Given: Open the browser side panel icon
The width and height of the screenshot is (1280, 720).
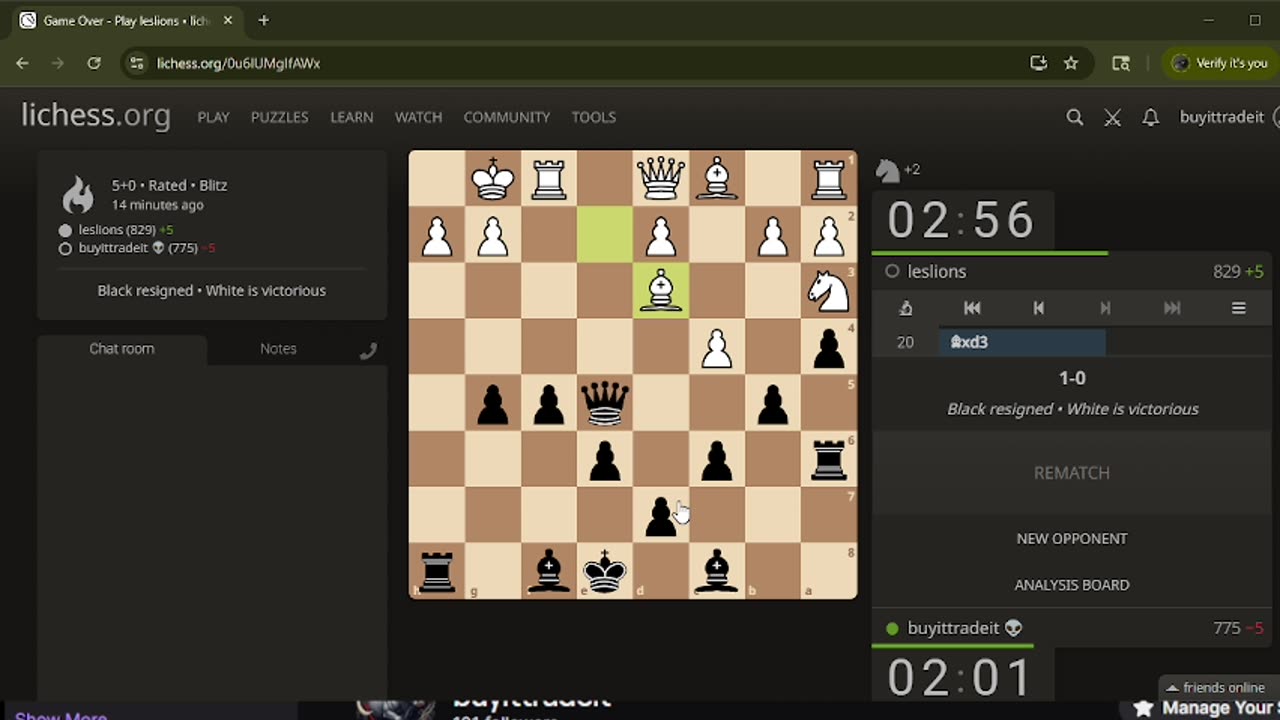Looking at the screenshot, I should pyautogui.click(x=1121, y=63).
